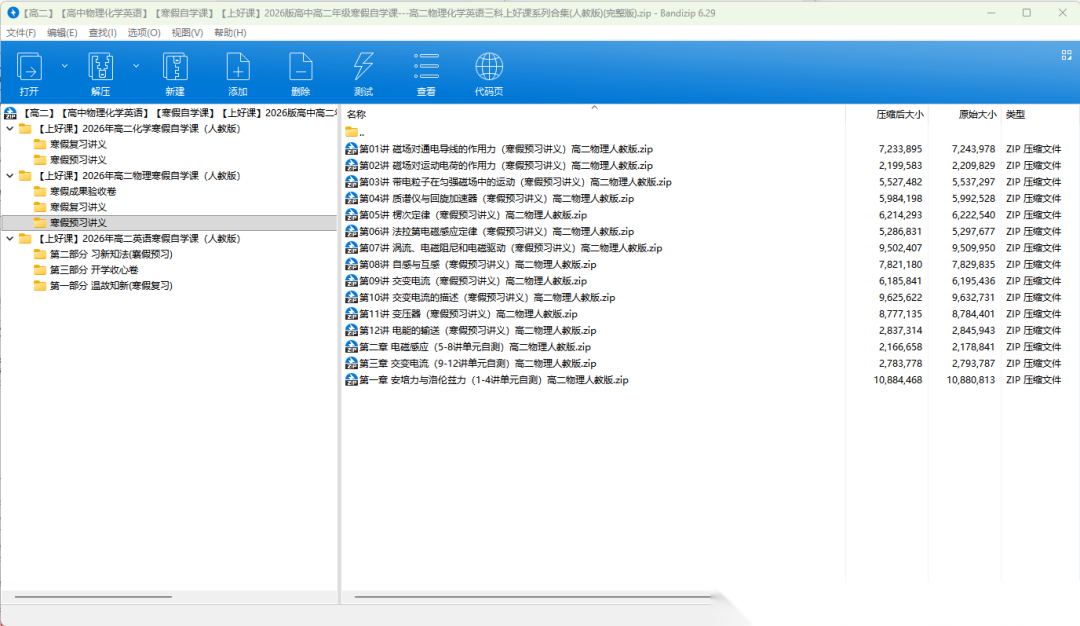The image size is (1080, 626).
Task: Collapse the 高二物理寒假自学课 tree node
Action: coord(10,176)
